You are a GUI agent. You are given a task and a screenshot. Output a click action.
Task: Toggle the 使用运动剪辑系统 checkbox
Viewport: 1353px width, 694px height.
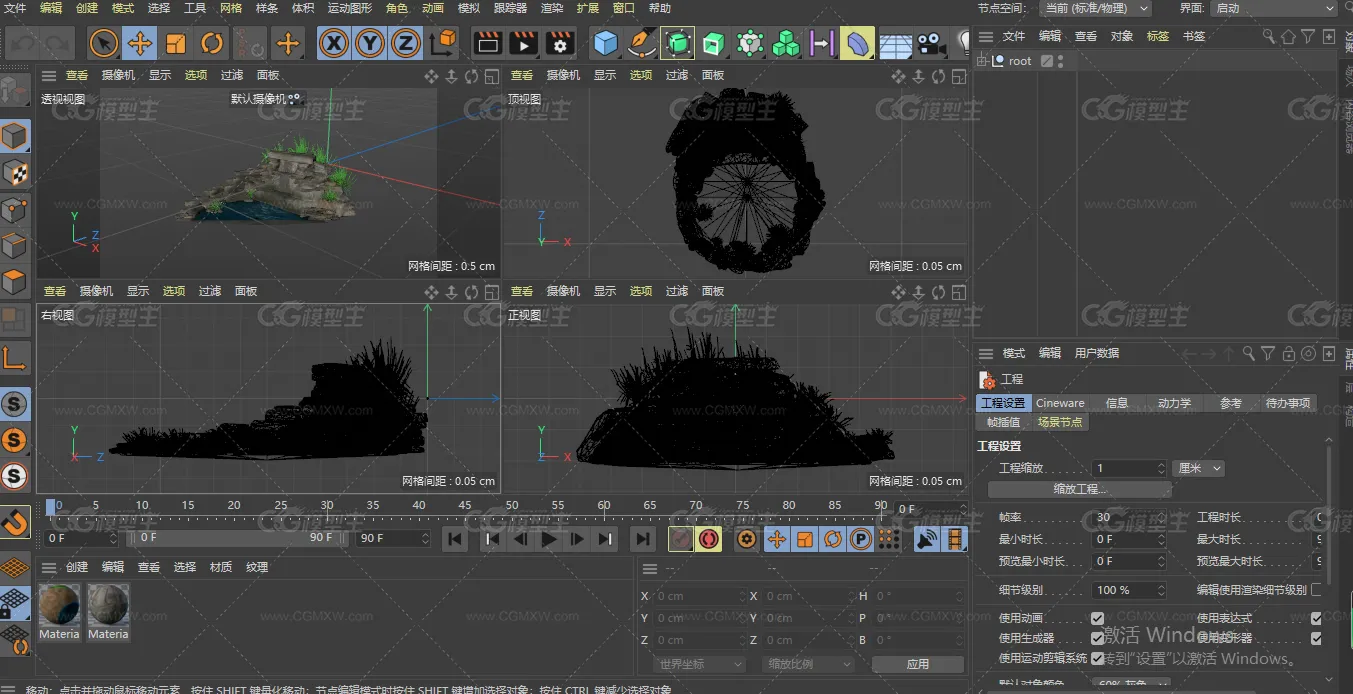(1098, 658)
